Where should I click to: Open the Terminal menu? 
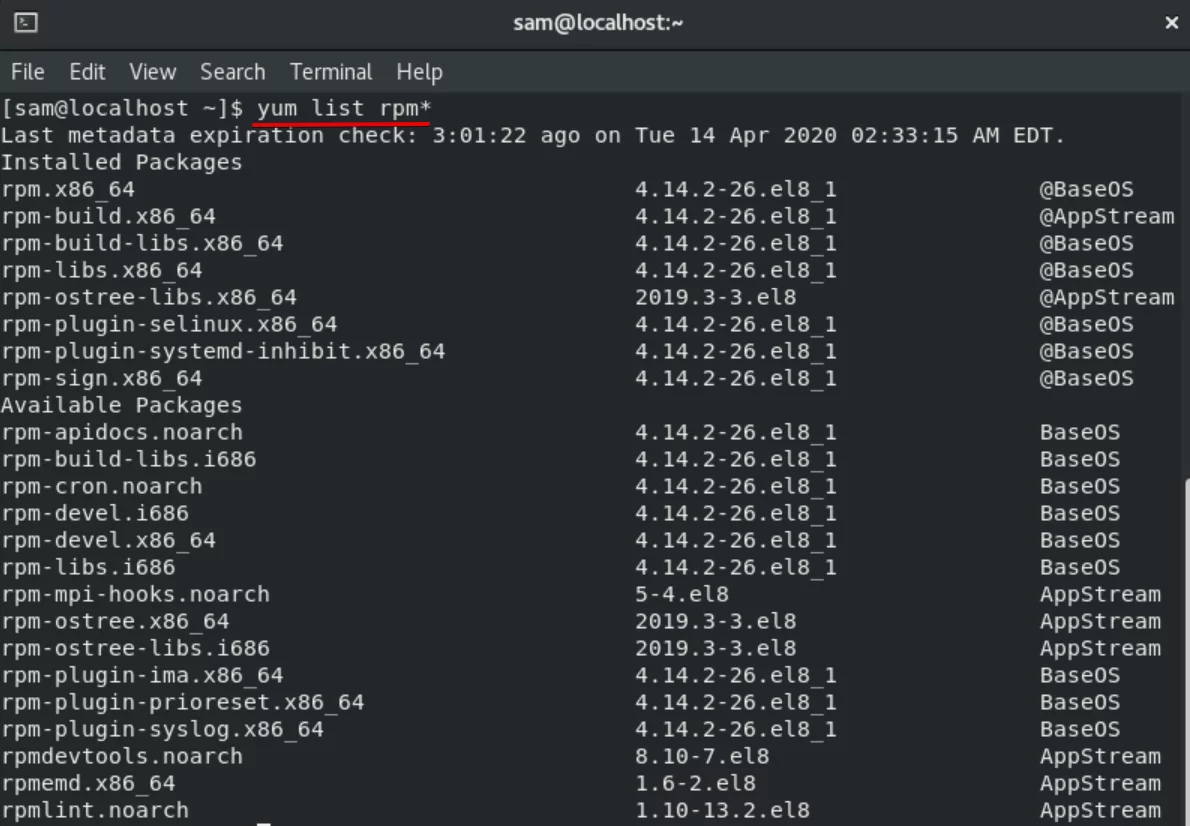tap(331, 72)
